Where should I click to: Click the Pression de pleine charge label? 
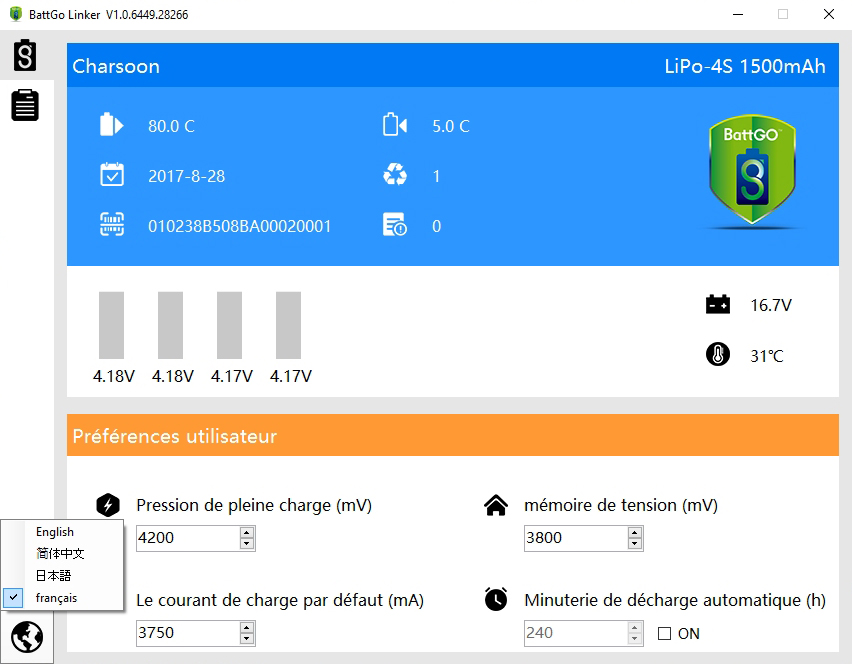pyautogui.click(x=254, y=505)
